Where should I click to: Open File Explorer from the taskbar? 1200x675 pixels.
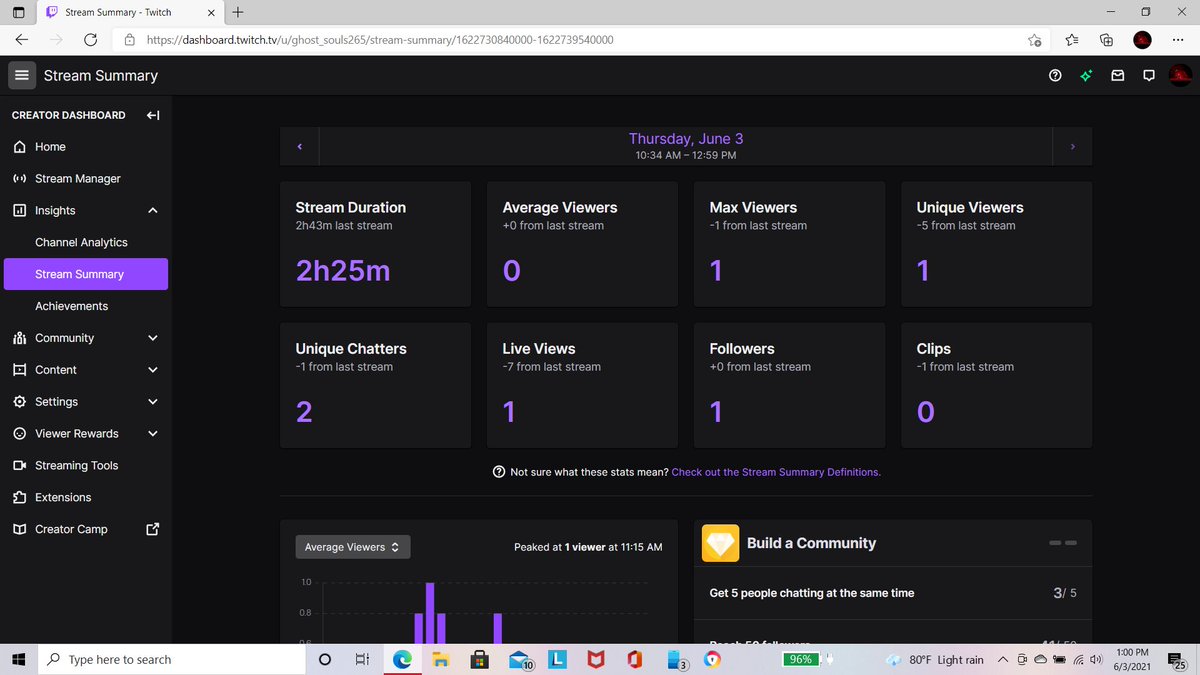coord(440,659)
